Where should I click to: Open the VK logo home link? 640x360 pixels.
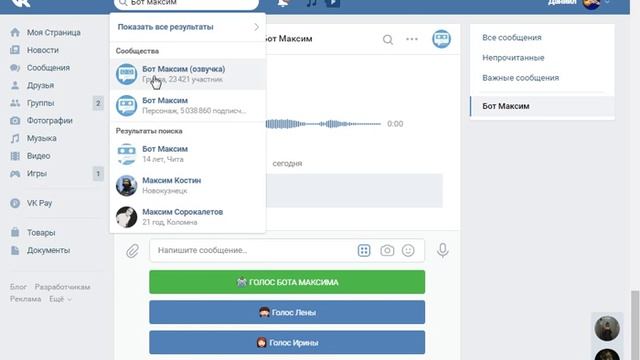pos(21,2)
